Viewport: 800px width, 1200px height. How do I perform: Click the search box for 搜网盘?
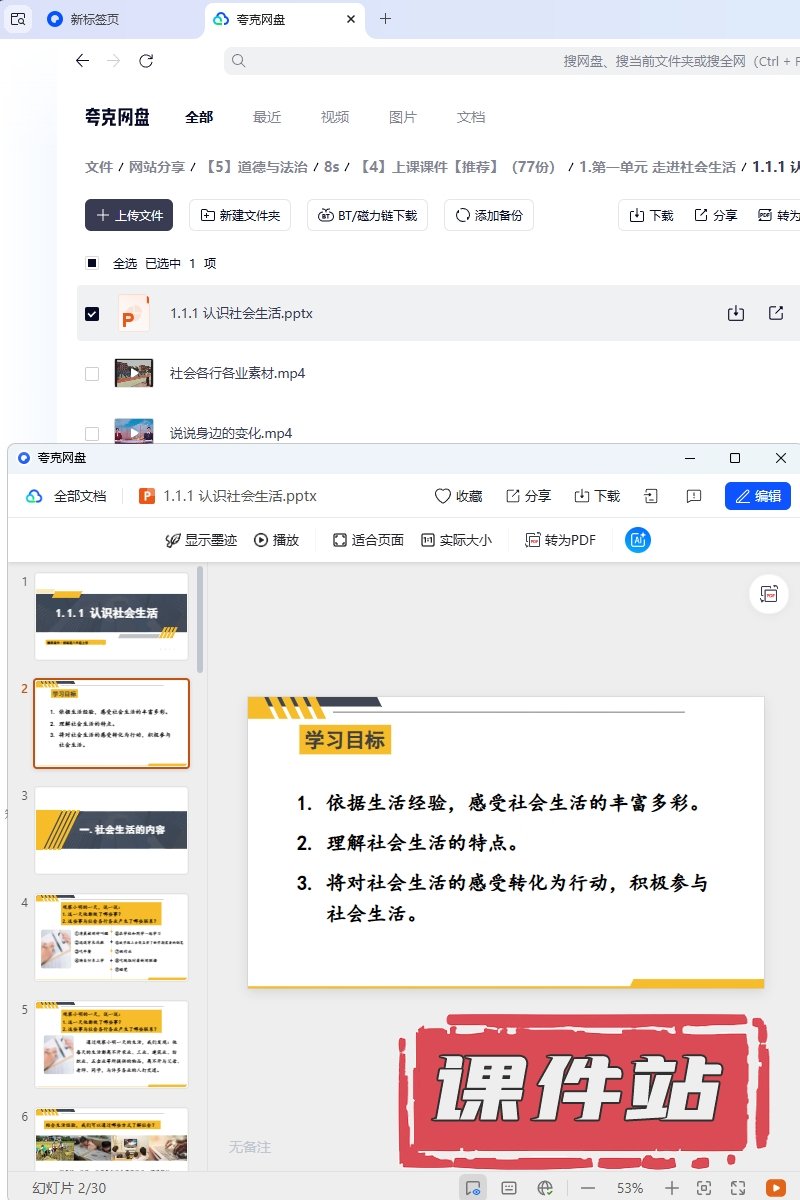tap(500, 61)
